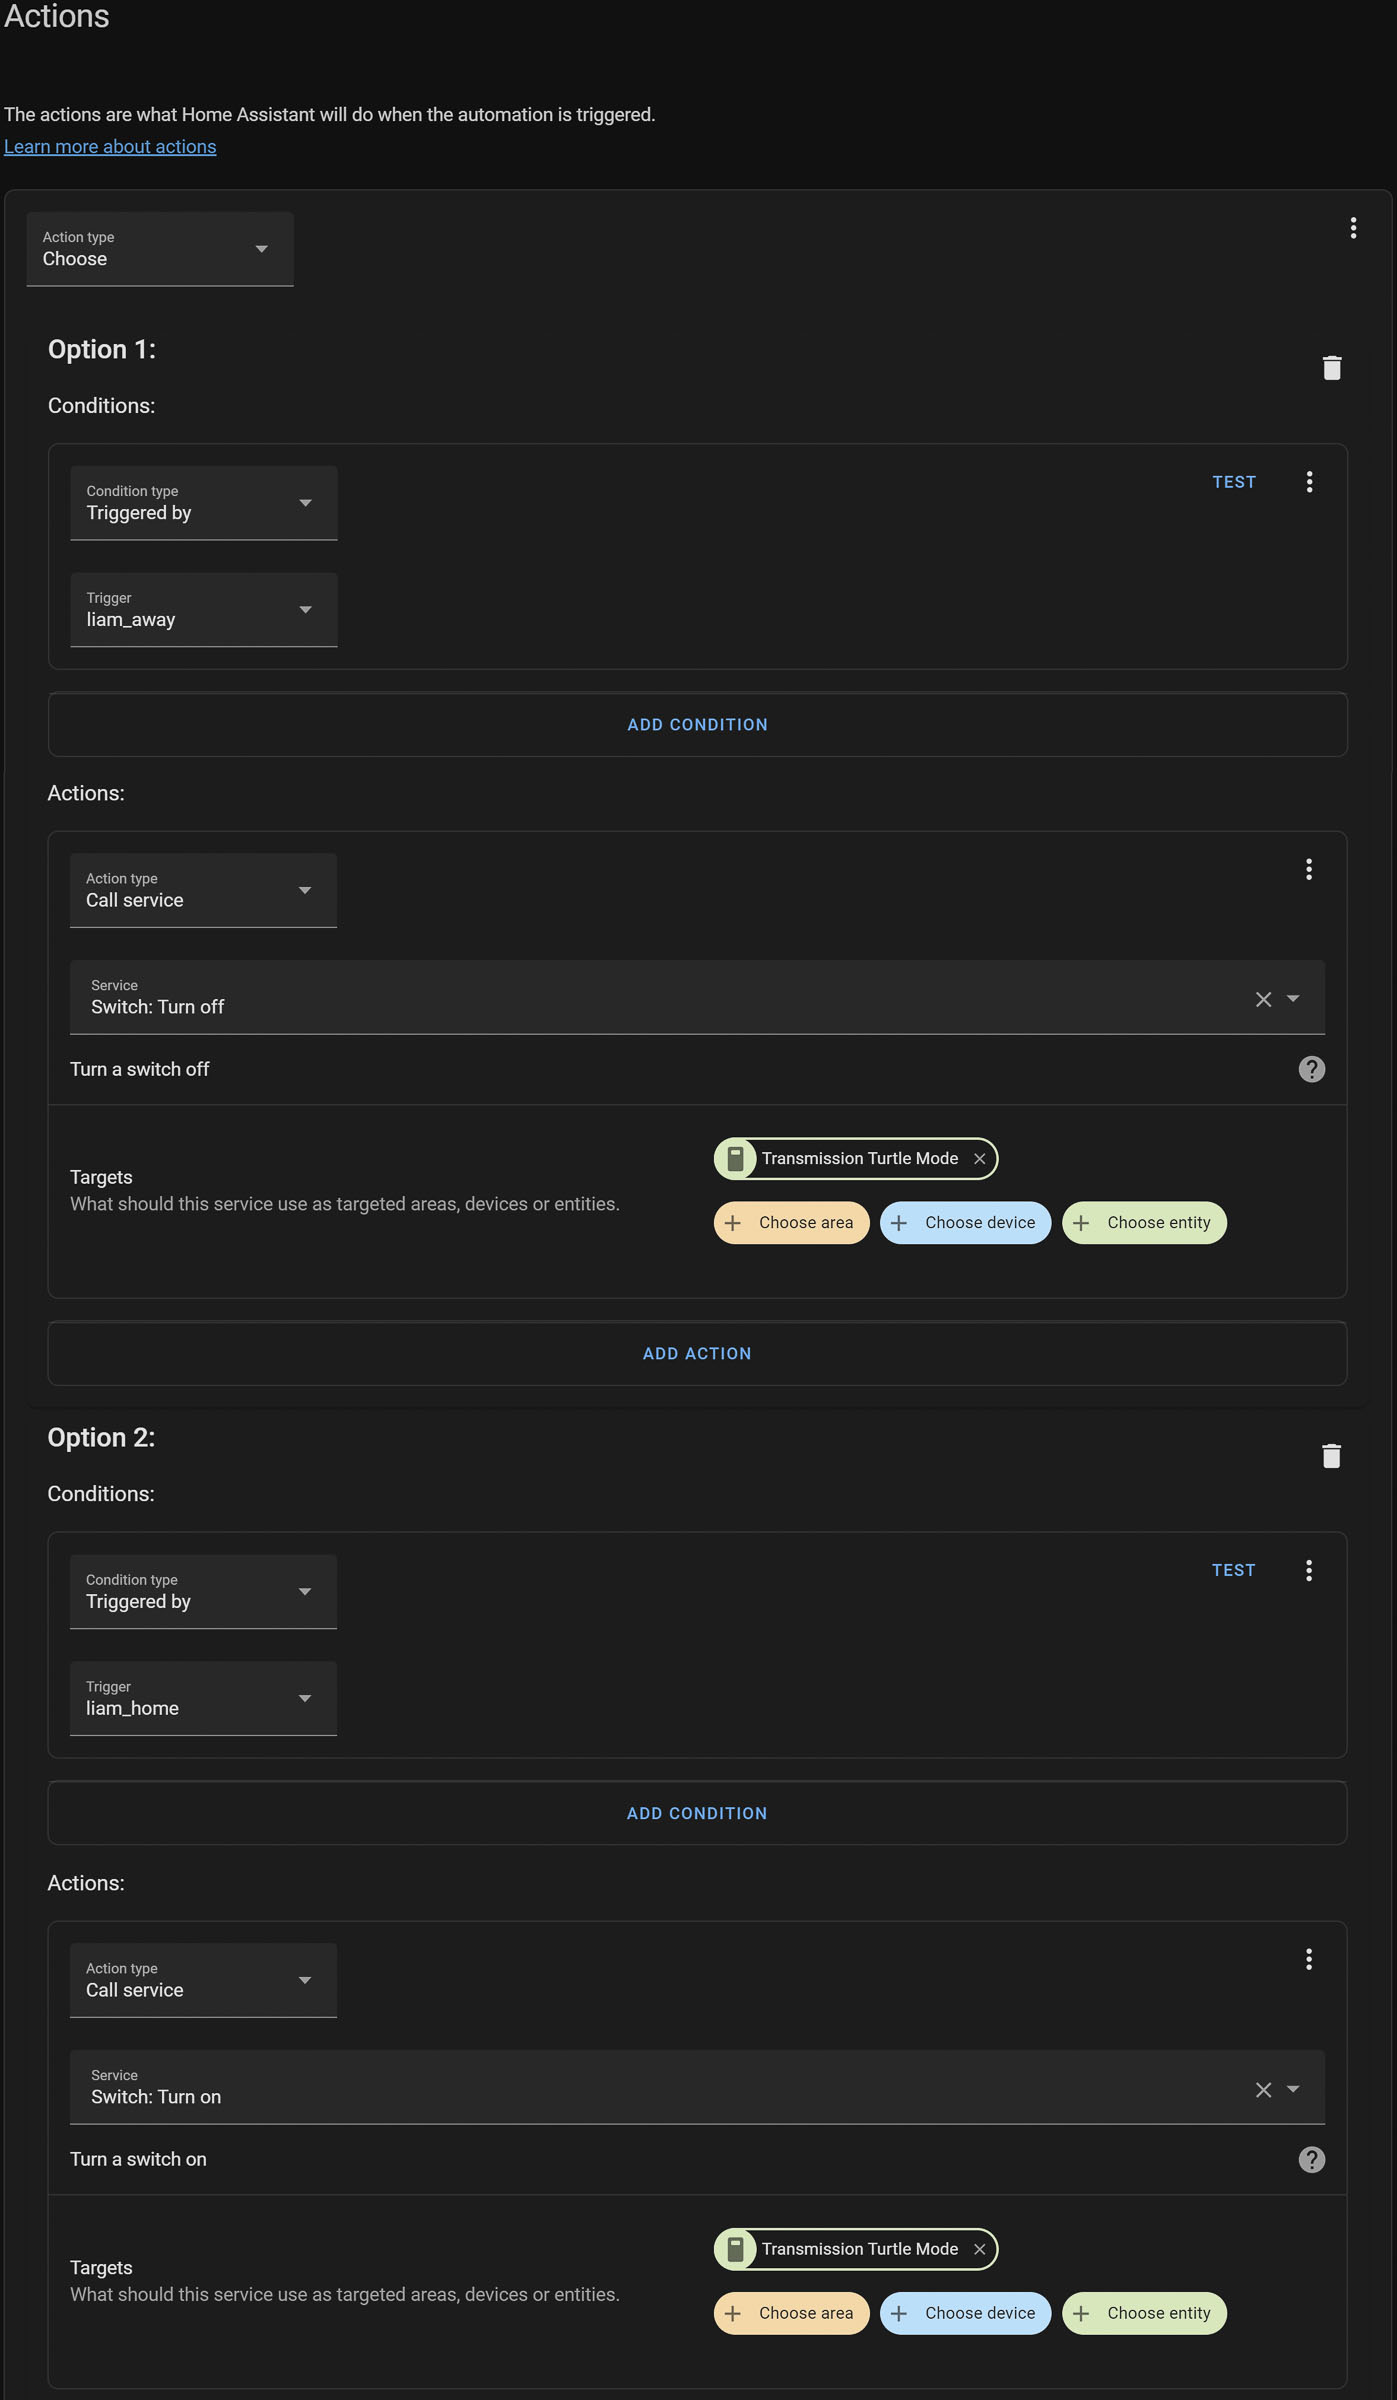Open the top Choose action overflow menu
The height and width of the screenshot is (2400, 1397).
(1353, 228)
